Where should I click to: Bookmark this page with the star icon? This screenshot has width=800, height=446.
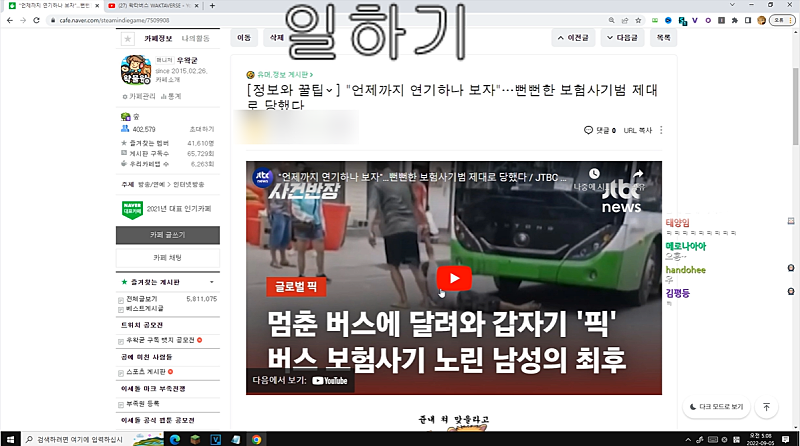pyautogui.click(x=638, y=20)
